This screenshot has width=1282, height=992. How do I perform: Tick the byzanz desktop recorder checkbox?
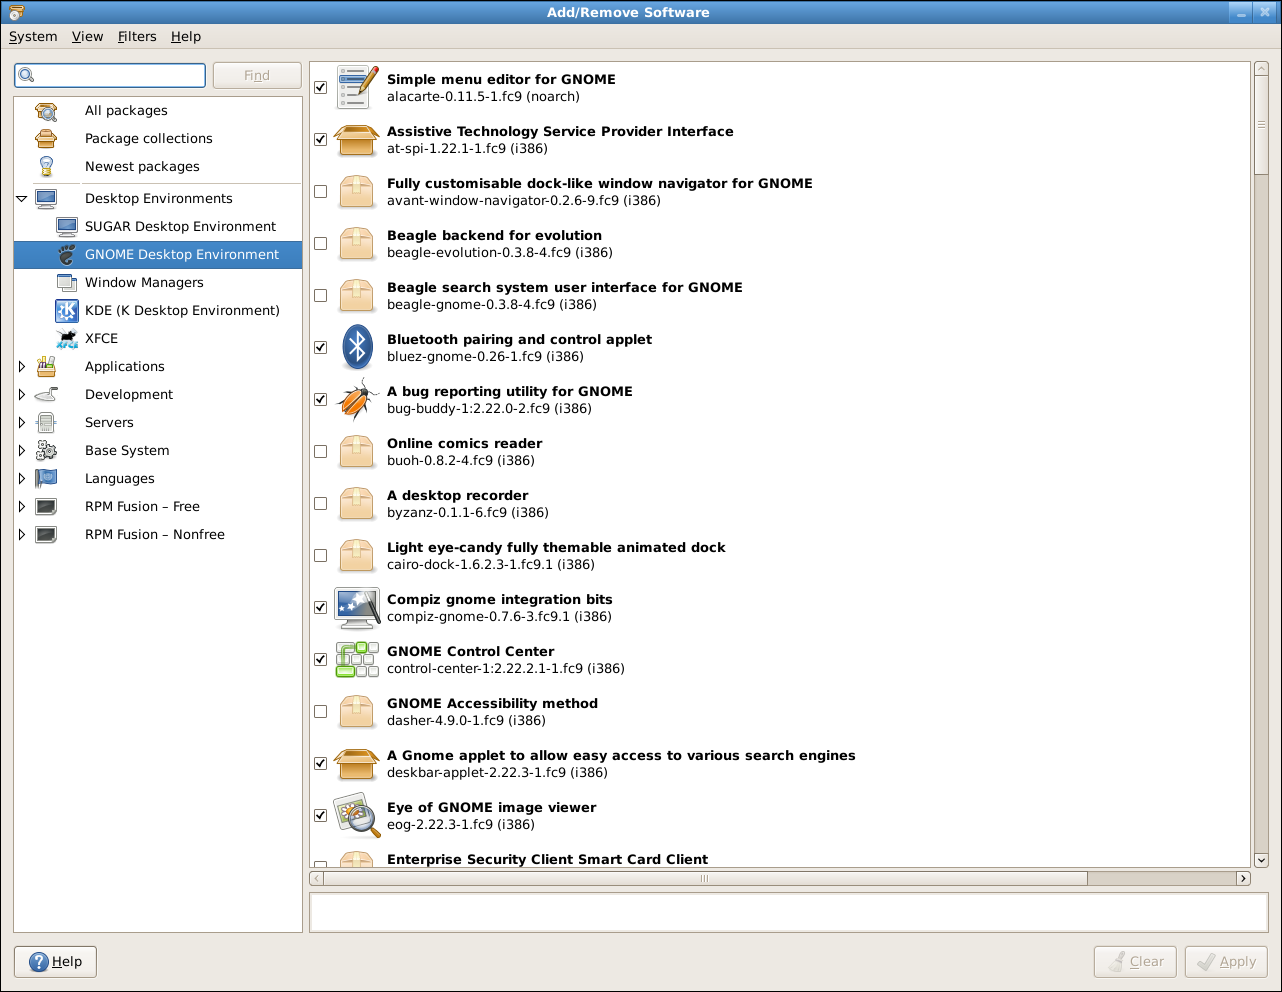[320, 503]
